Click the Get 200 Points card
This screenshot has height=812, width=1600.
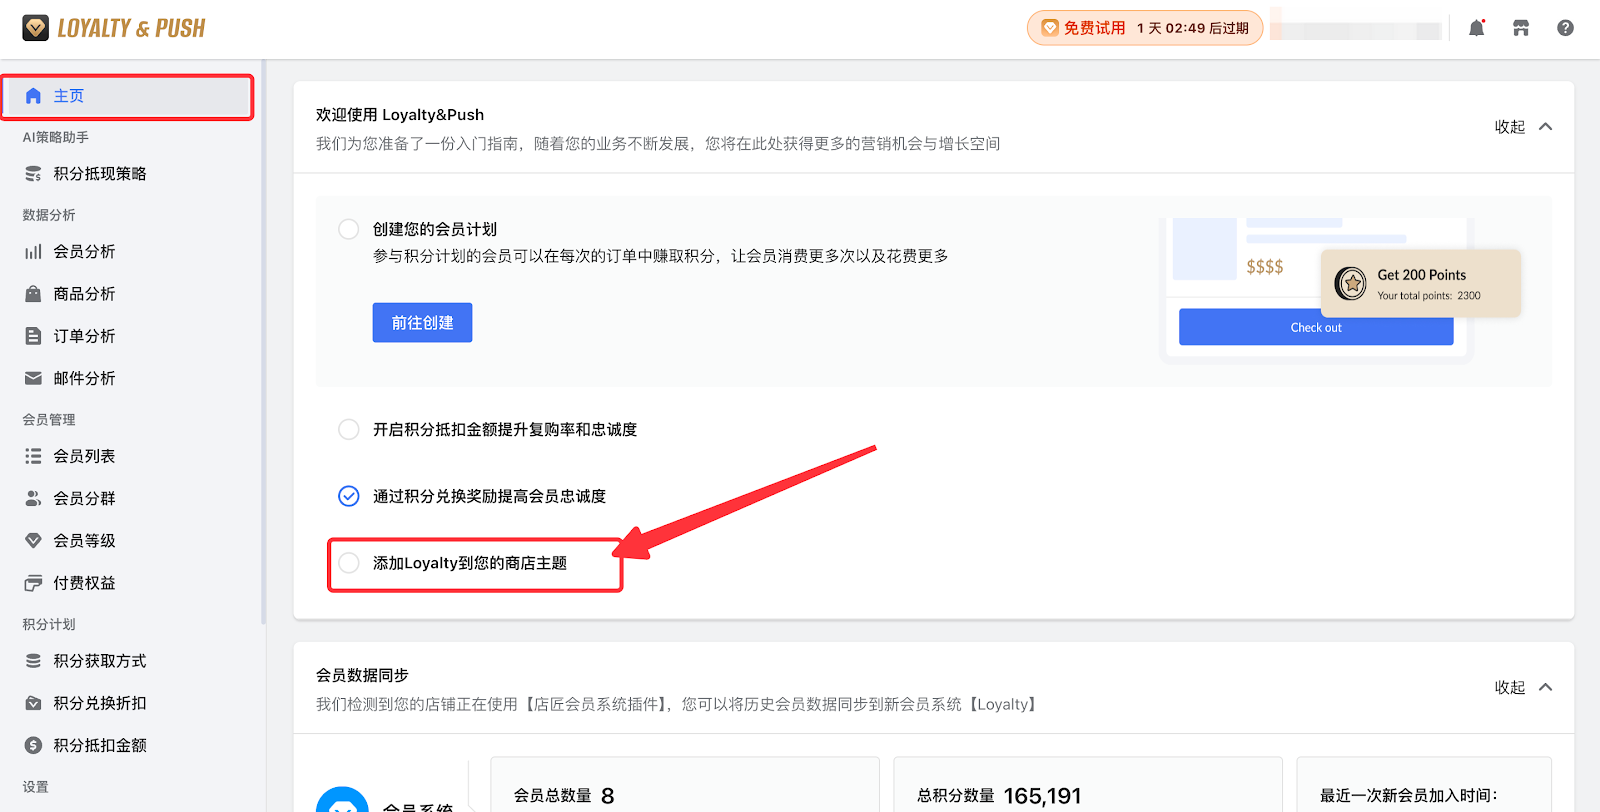pyautogui.click(x=1420, y=284)
